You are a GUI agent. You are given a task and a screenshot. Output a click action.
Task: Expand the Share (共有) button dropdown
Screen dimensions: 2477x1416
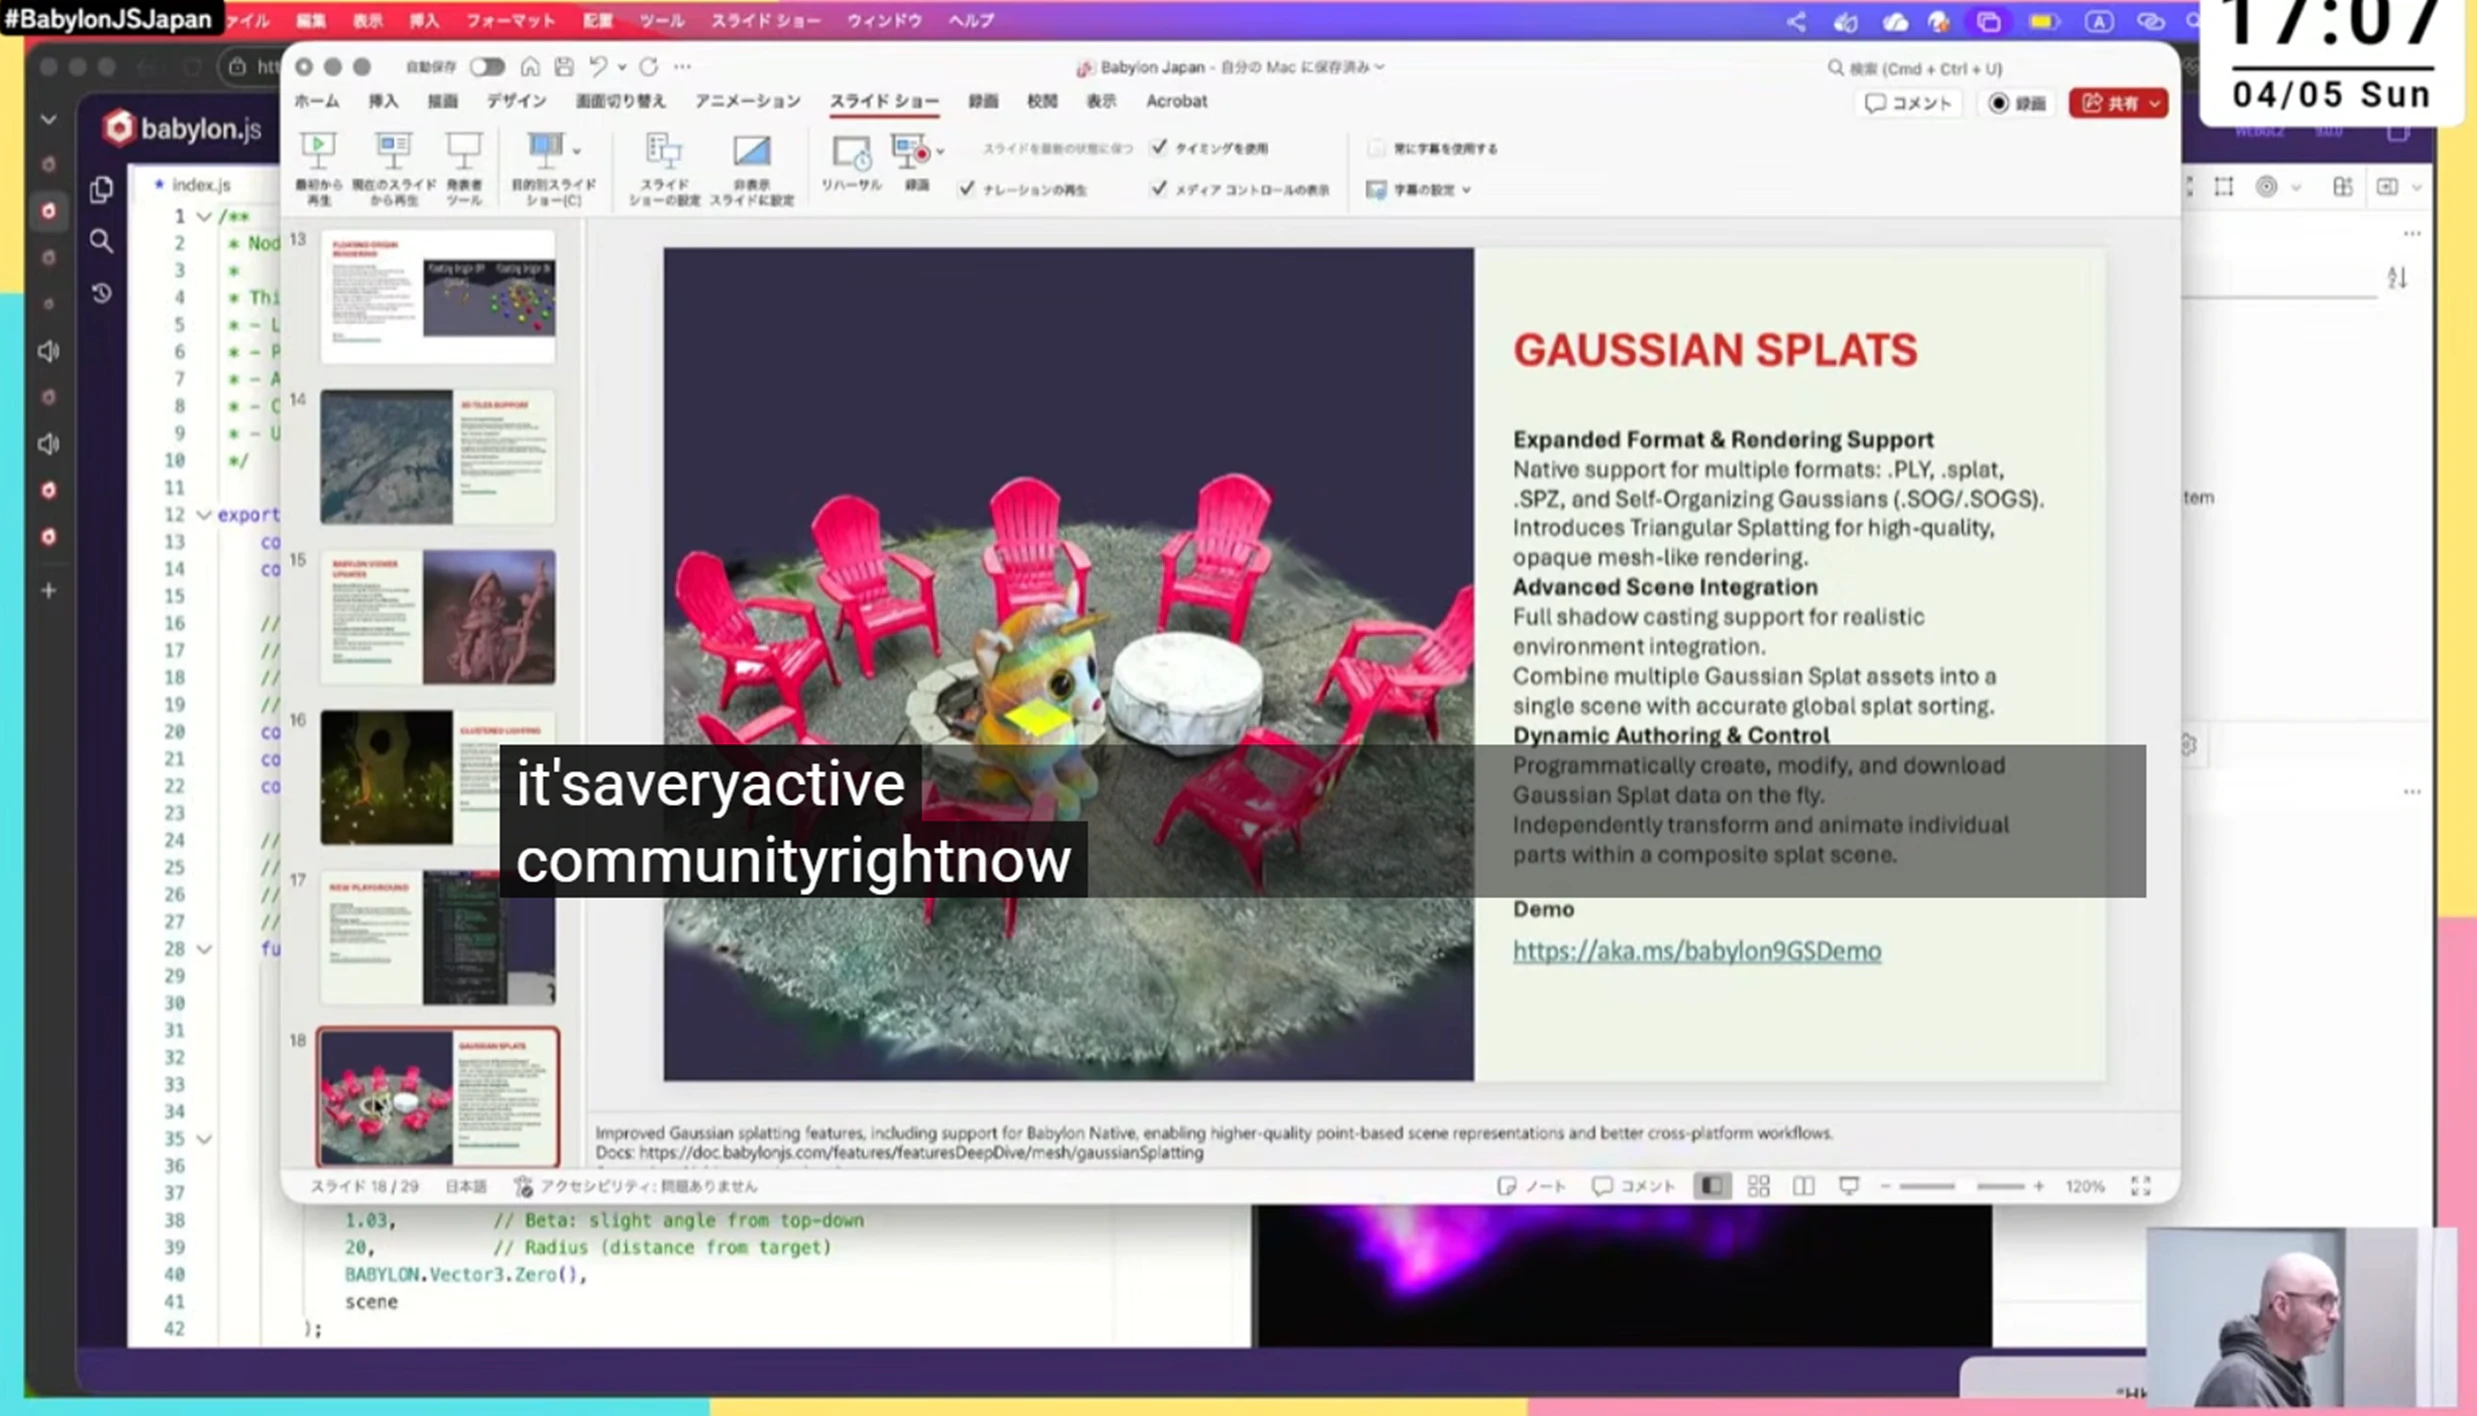coord(2154,103)
